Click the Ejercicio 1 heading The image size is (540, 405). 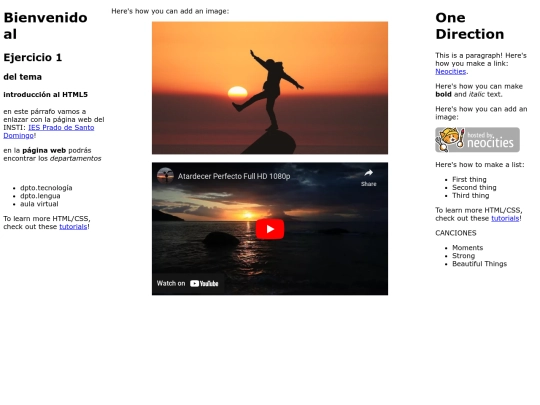pyautogui.click(x=33, y=57)
